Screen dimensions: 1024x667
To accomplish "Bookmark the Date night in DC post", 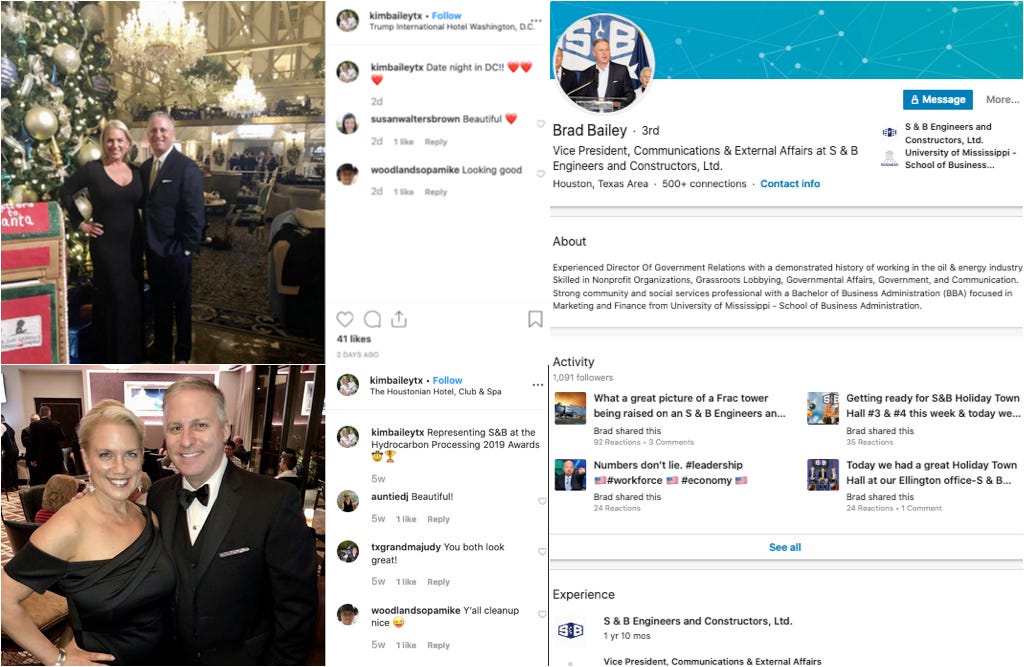I will tap(535, 319).
